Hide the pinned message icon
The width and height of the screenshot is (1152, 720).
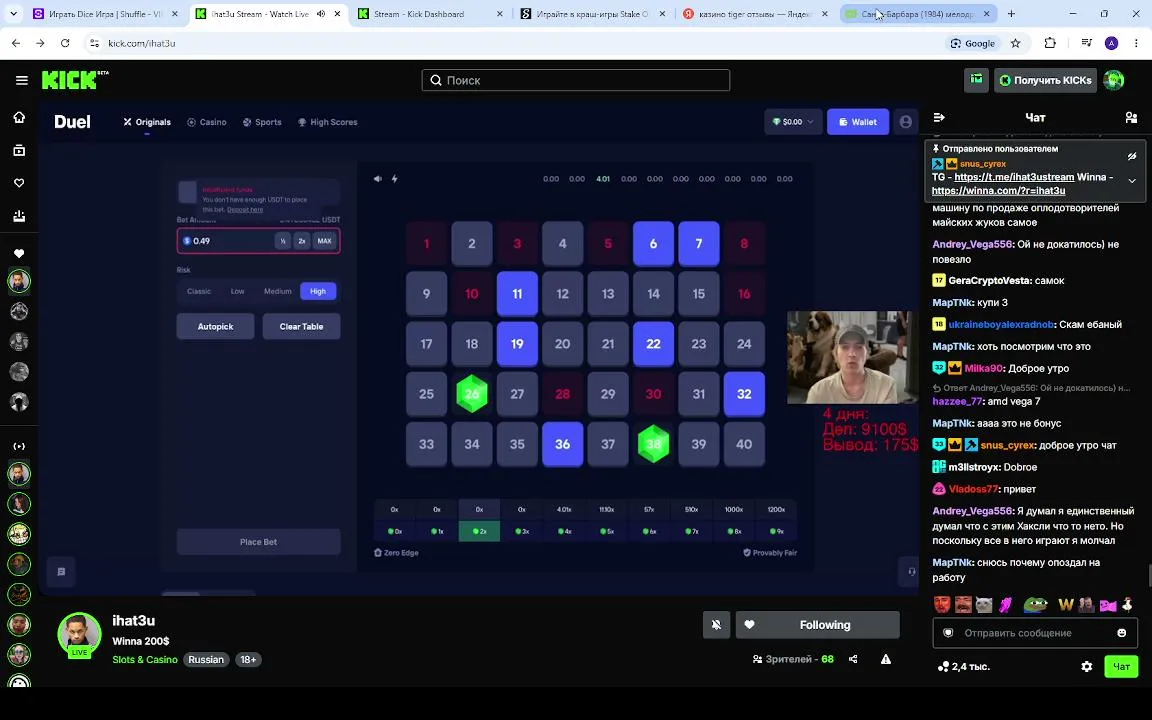click(1132, 156)
